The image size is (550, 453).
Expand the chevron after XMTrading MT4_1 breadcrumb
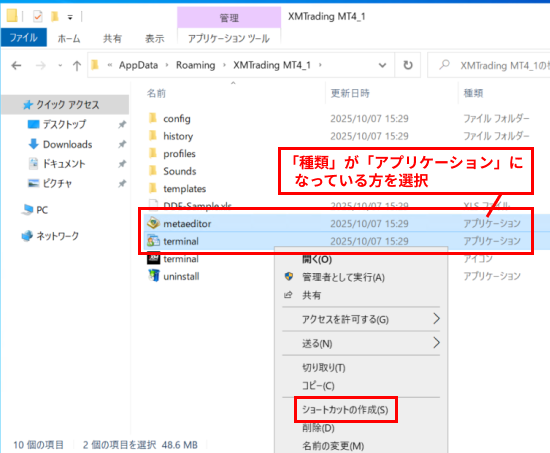tap(320, 65)
